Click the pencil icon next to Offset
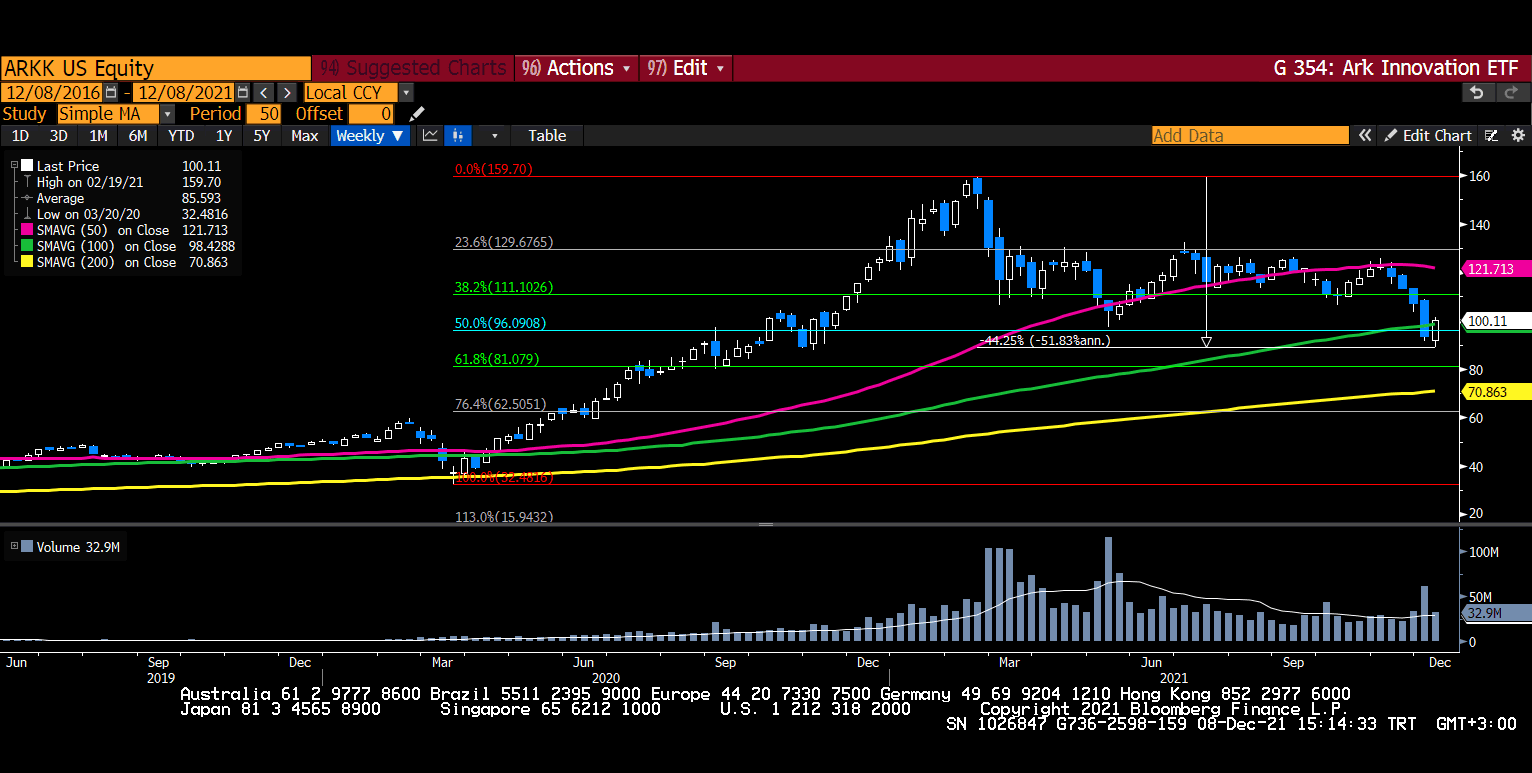Image resolution: width=1532 pixels, height=773 pixels. tap(417, 114)
